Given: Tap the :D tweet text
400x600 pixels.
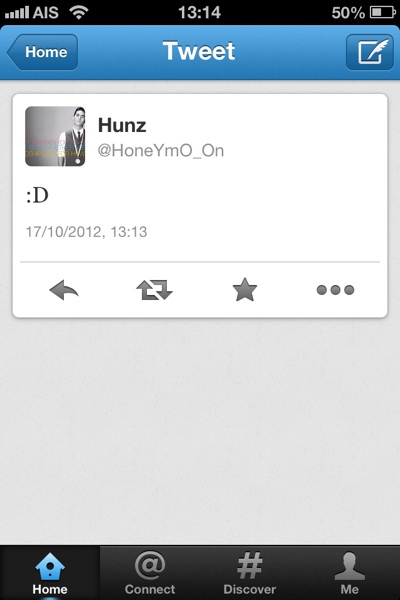Looking at the screenshot, I should 37,196.
